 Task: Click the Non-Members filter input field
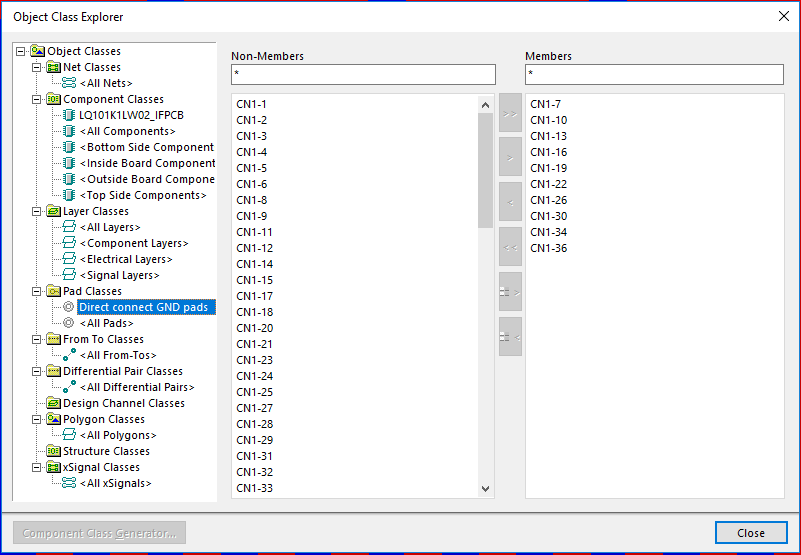[363, 74]
